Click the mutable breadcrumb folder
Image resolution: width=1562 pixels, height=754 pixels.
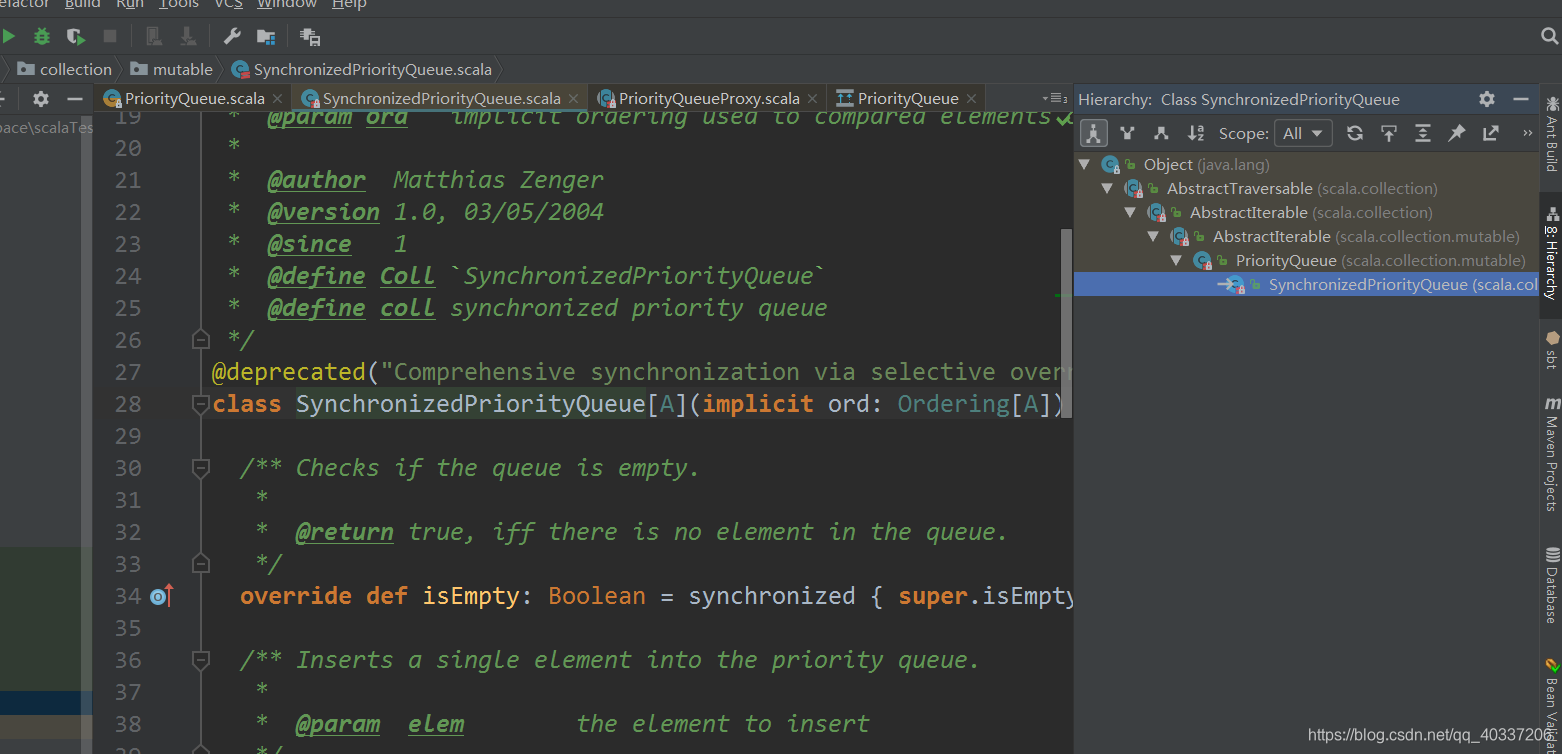tap(171, 69)
